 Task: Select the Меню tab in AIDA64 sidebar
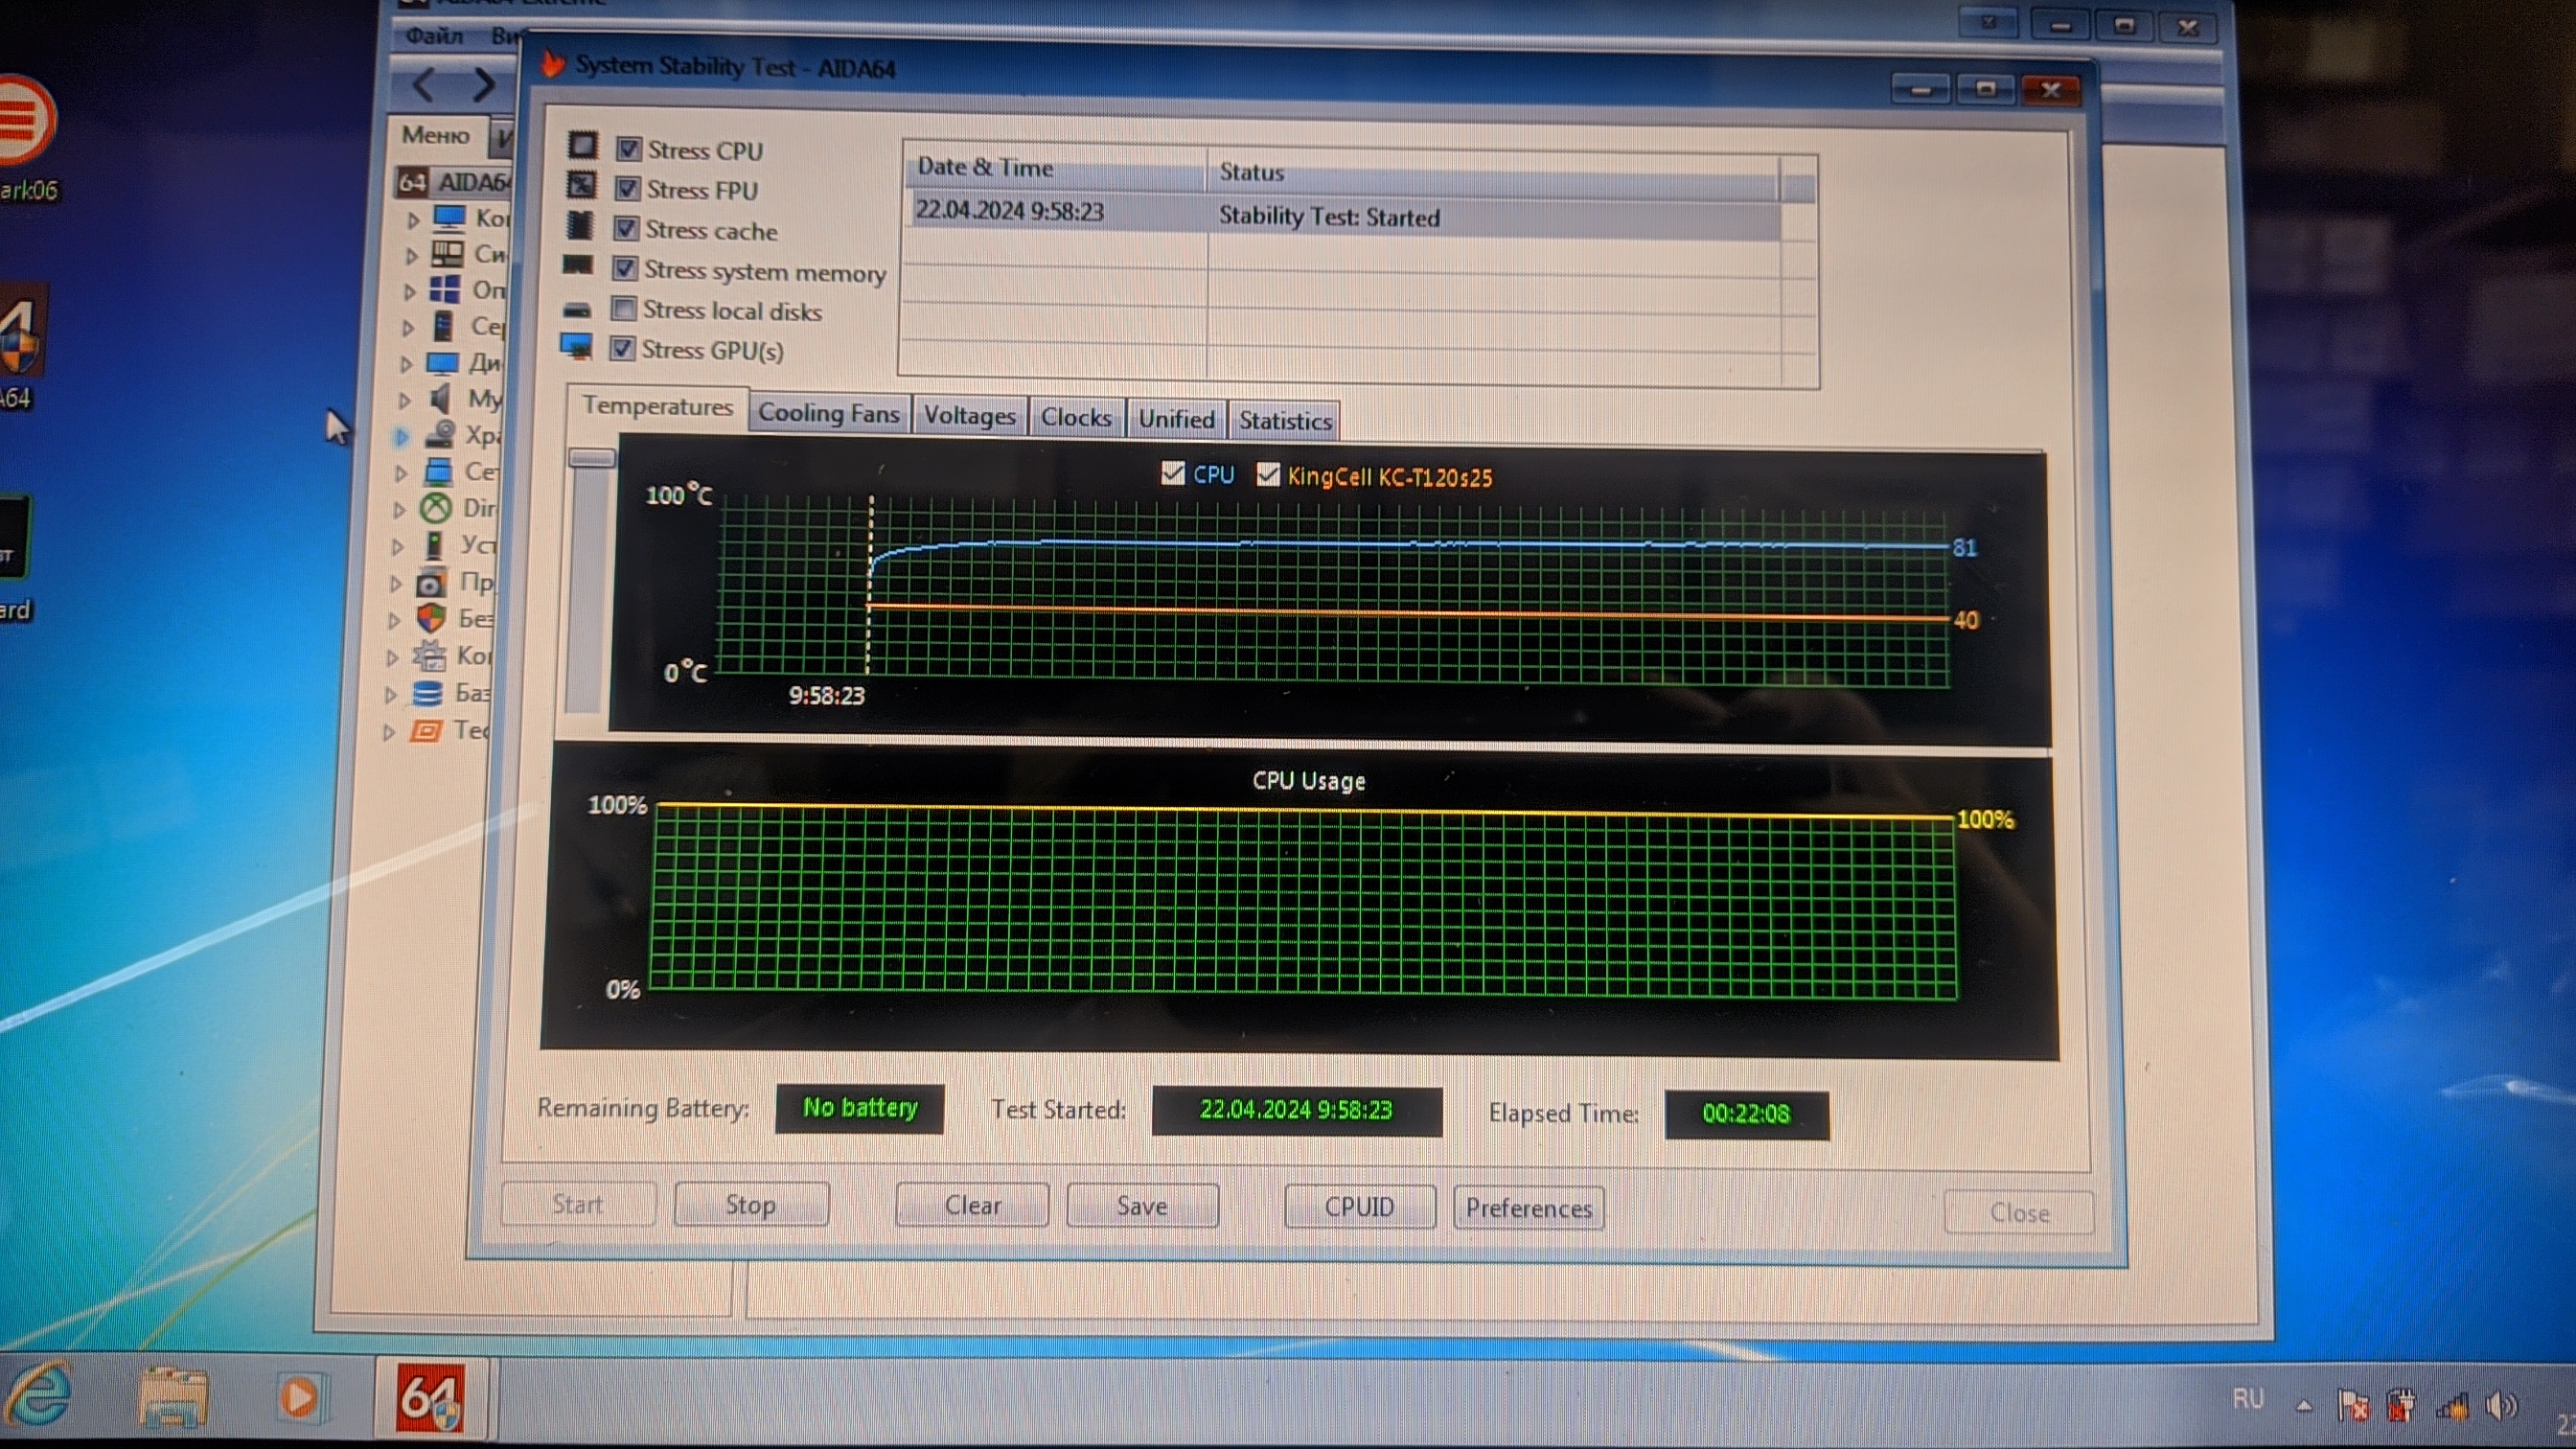coord(436,134)
